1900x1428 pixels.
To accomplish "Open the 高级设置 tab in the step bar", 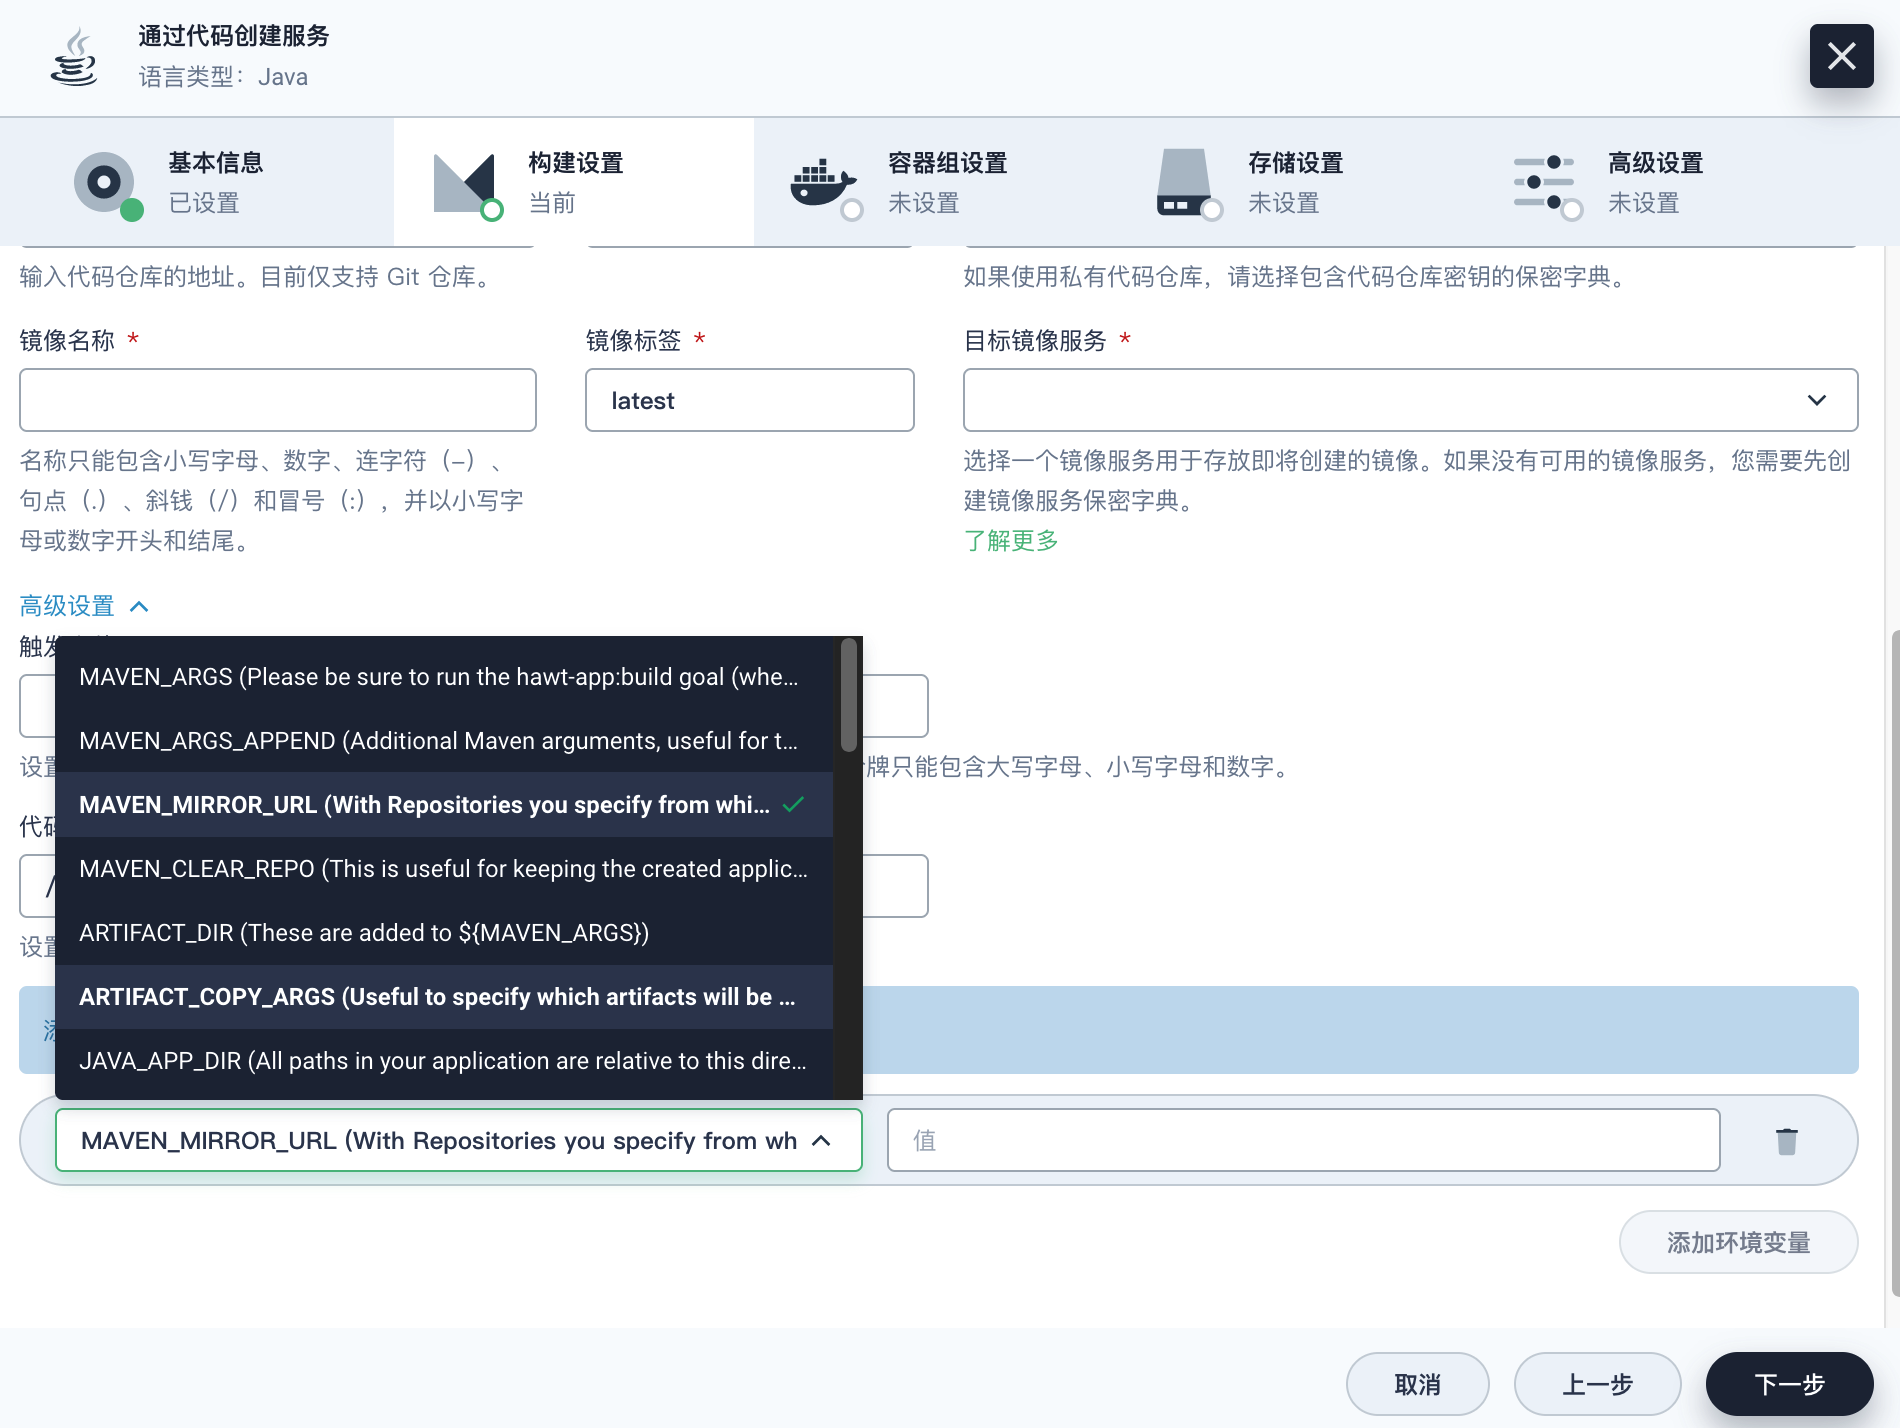I will (1654, 182).
